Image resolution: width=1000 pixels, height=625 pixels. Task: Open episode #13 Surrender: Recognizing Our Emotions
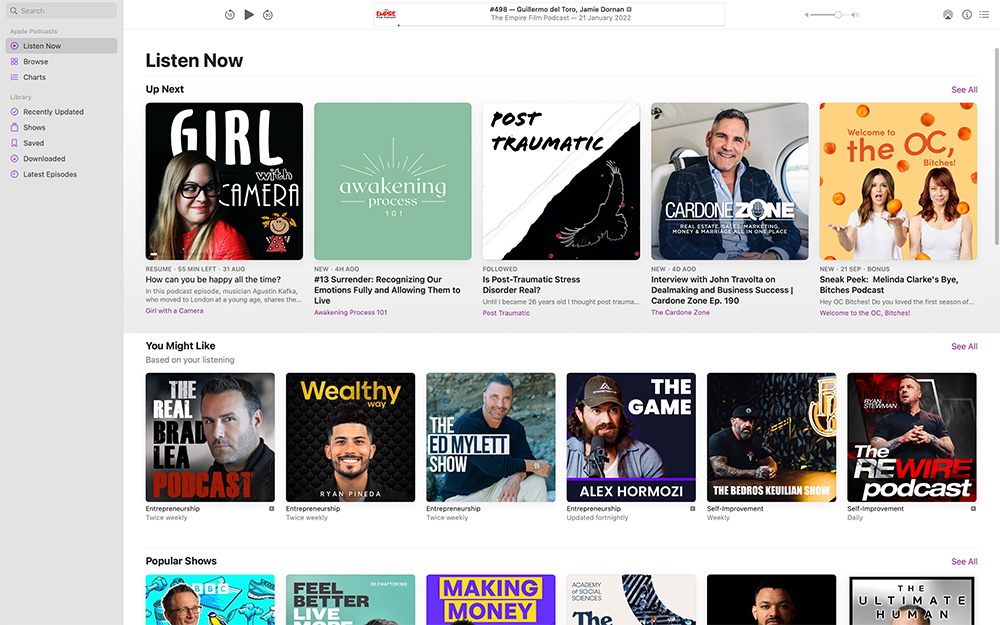(x=387, y=290)
